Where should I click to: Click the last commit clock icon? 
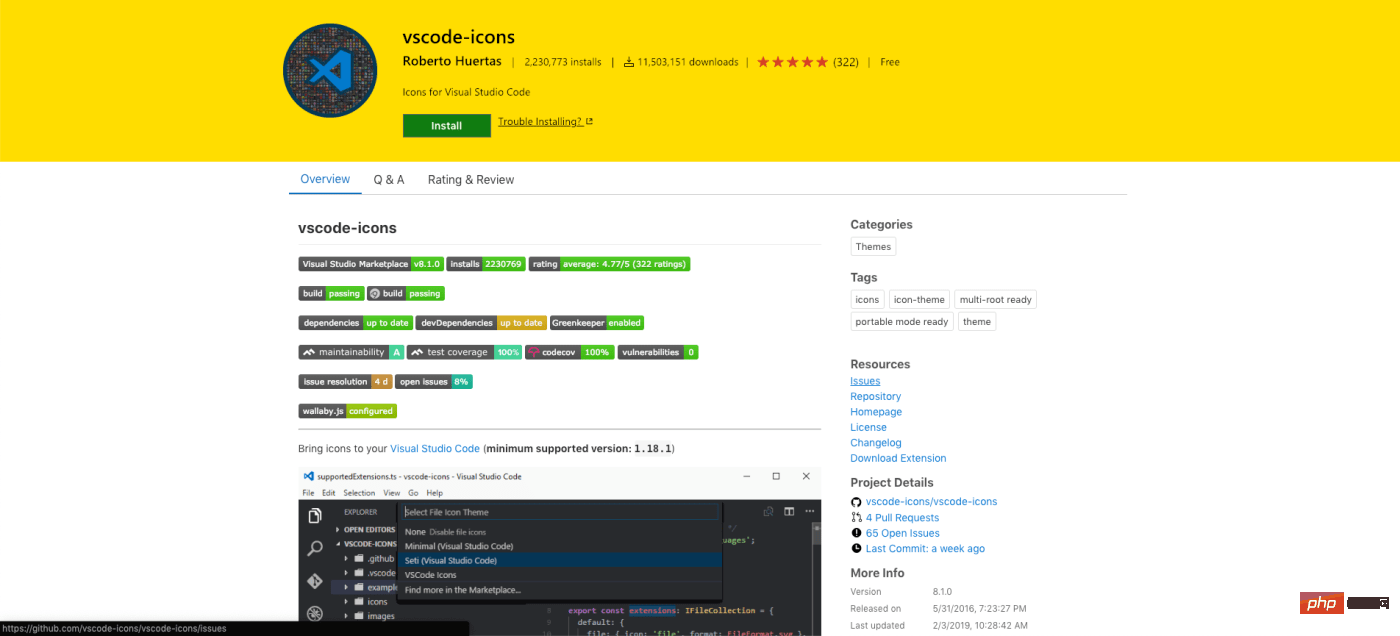point(856,548)
